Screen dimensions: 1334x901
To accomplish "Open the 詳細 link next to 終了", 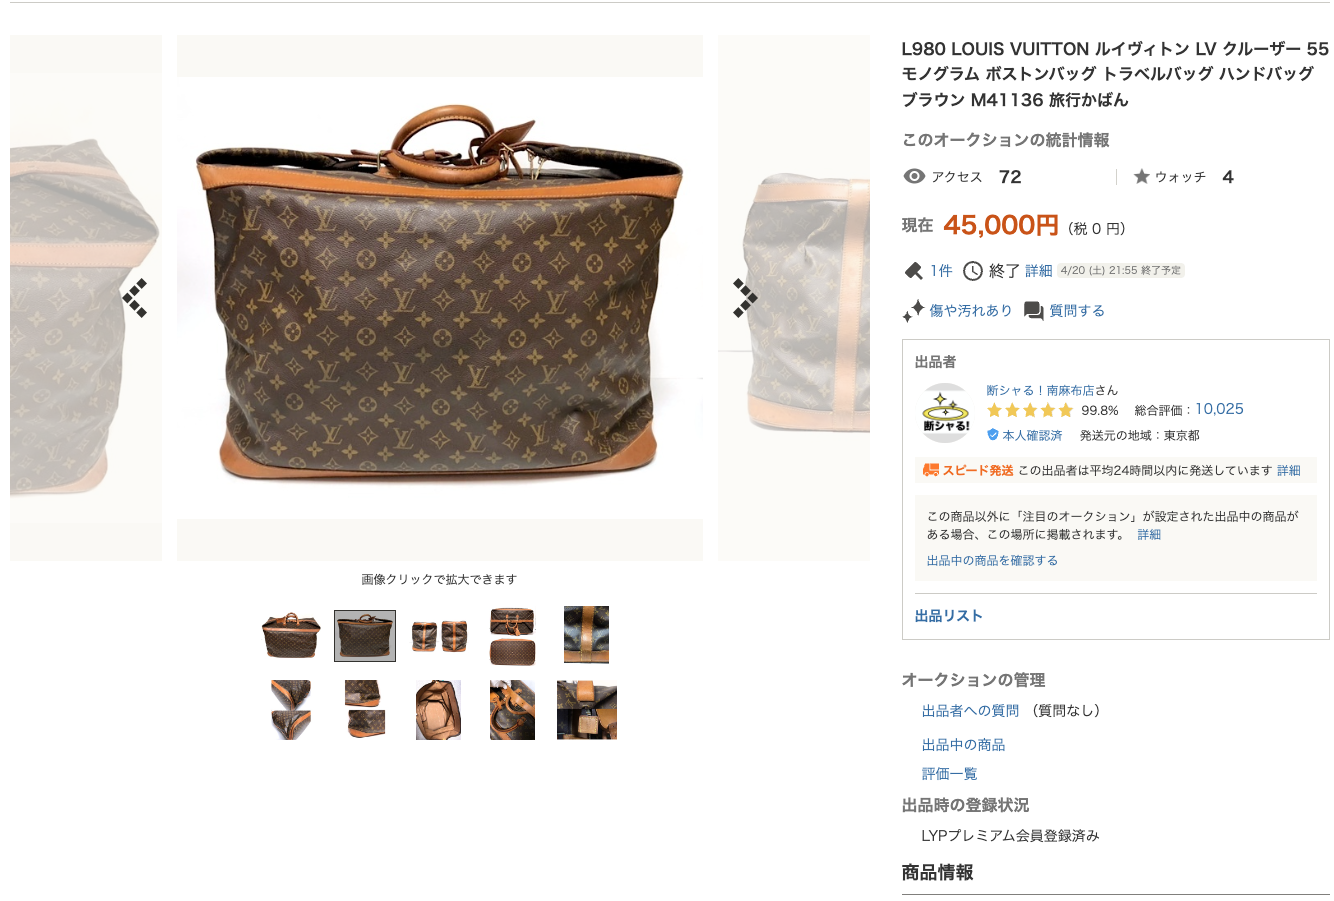I will pyautogui.click(x=1039, y=271).
